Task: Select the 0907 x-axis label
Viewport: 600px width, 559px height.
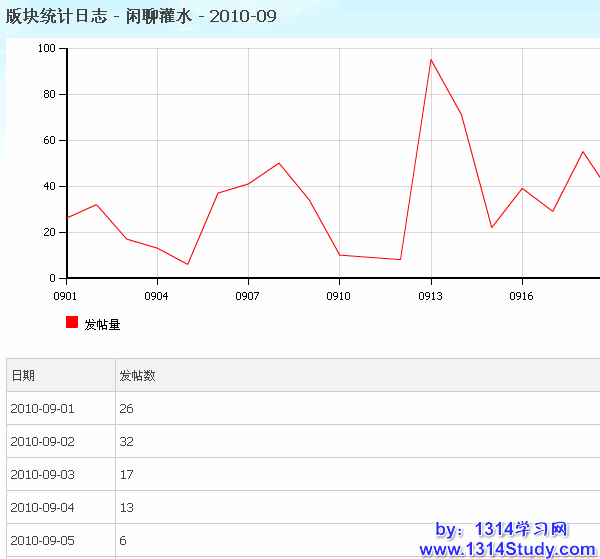Action: [247, 296]
